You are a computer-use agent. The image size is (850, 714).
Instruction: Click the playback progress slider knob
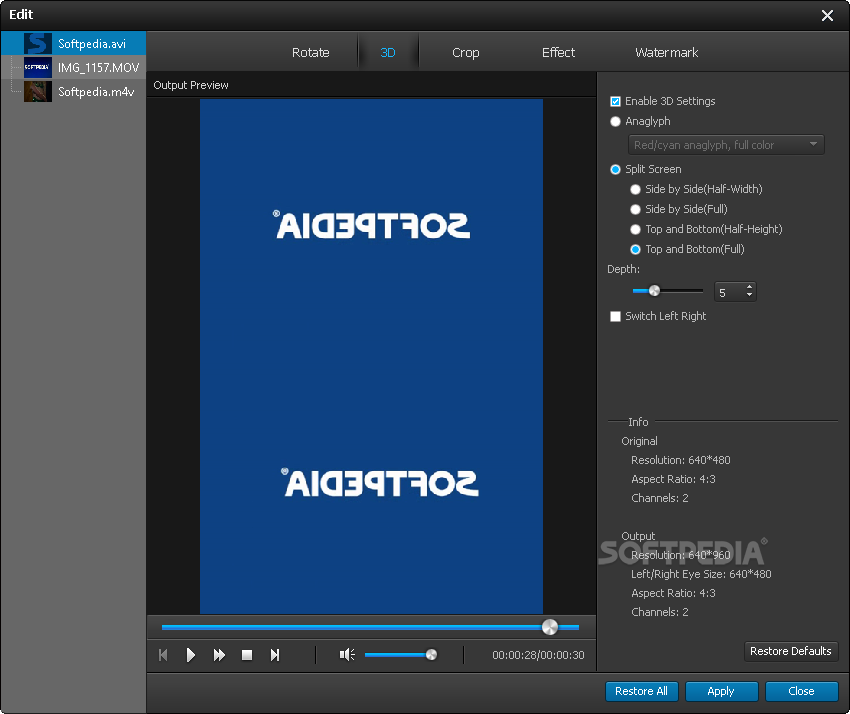[550, 627]
